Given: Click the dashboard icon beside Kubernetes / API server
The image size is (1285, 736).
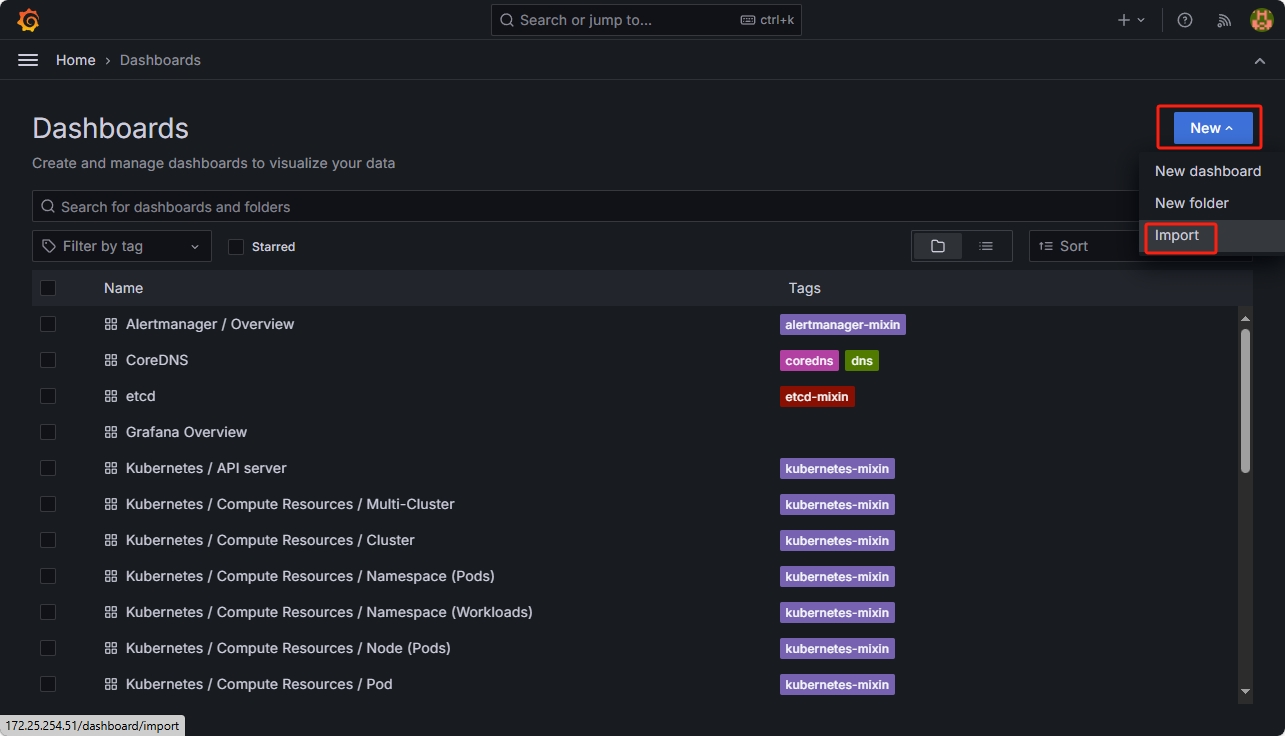Looking at the screenshot, I should (111, 468).
